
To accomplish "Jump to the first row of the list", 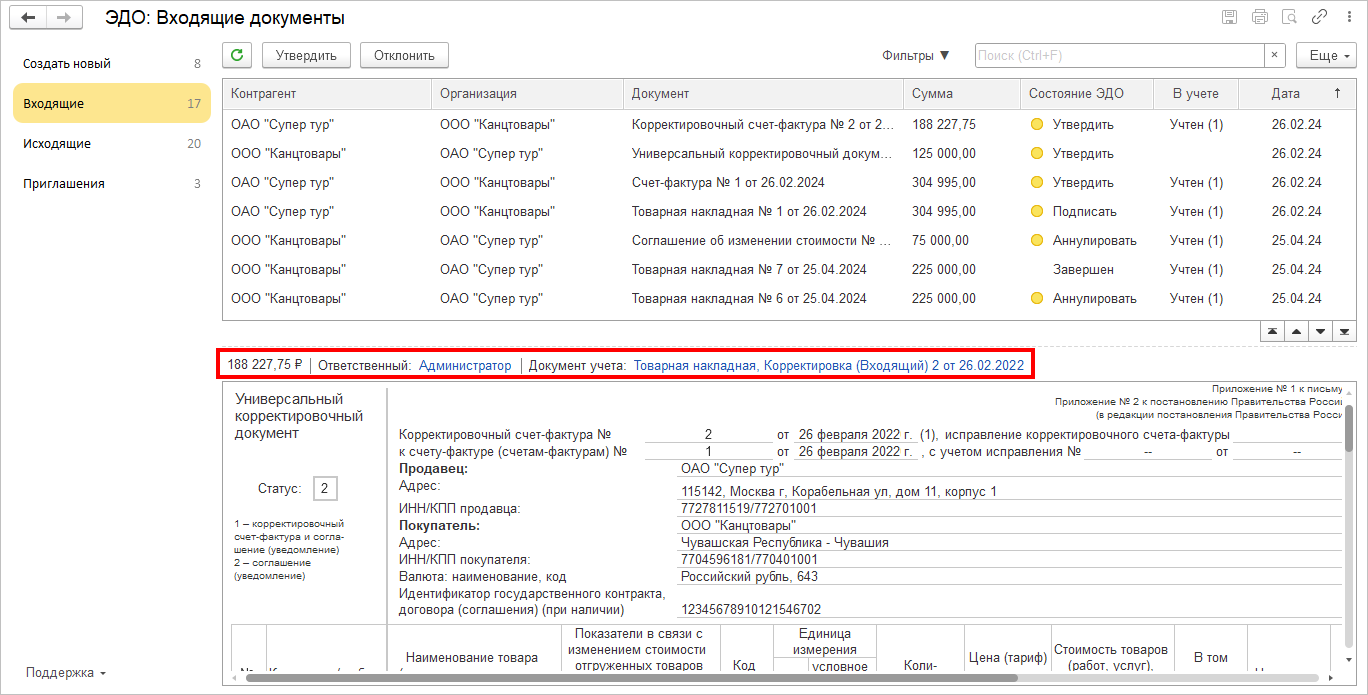I will [1272, 331].
